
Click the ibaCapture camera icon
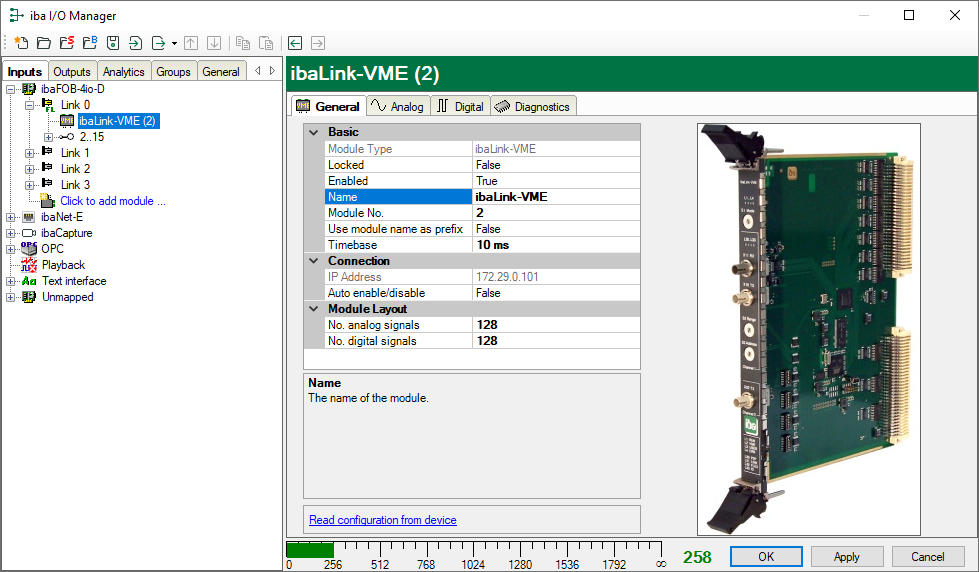tap(29, 233)
